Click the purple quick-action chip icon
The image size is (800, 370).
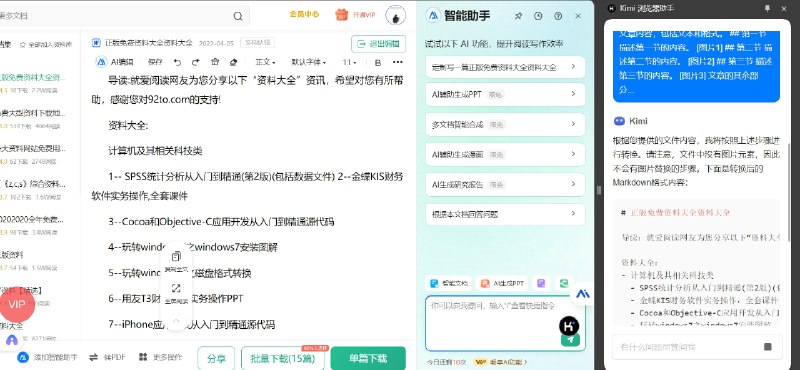pyautogui.click(x=541, y=283)
